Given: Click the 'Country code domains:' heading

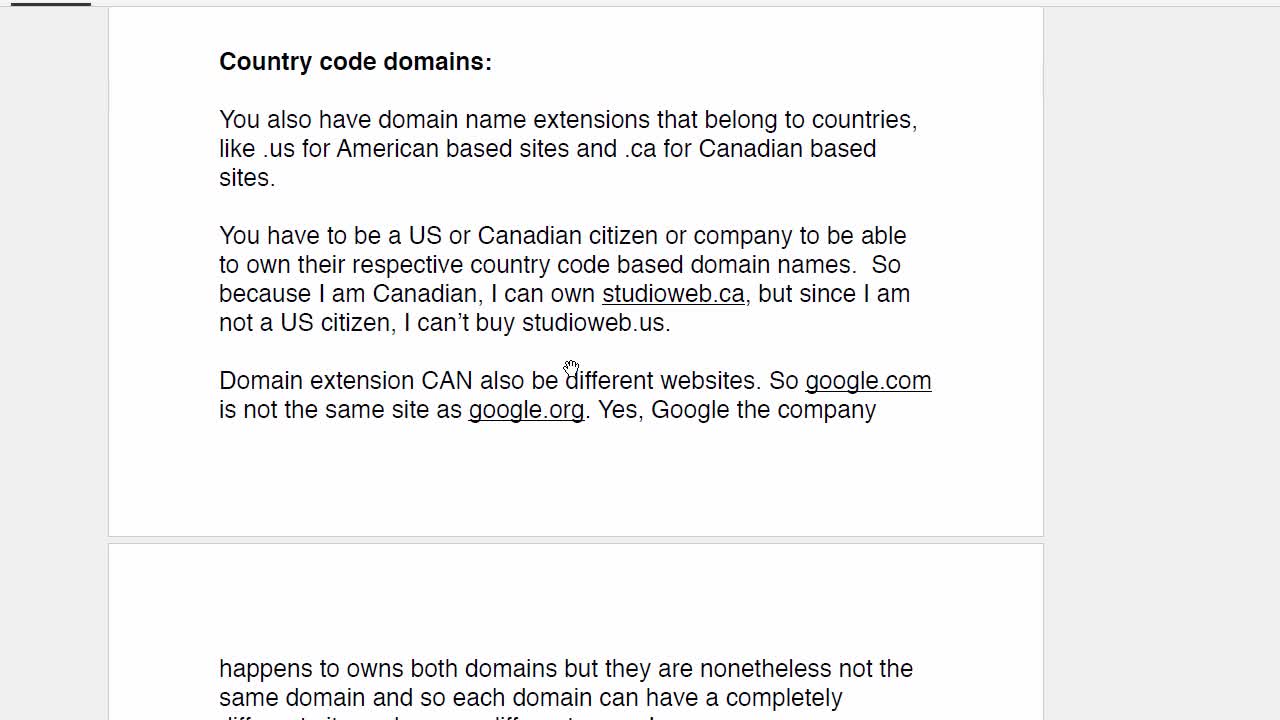Looking at the screenshot, I should (355, 62).
